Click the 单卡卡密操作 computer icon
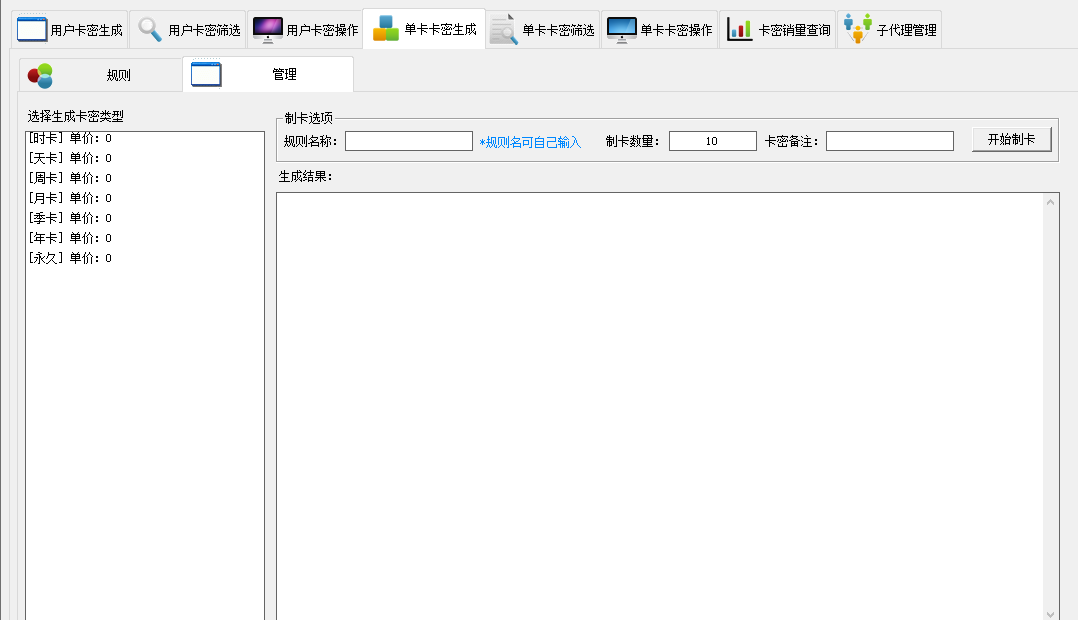The height and width of the screenshot is (620, 1078). pyautogui.click(x=621, y=29)
